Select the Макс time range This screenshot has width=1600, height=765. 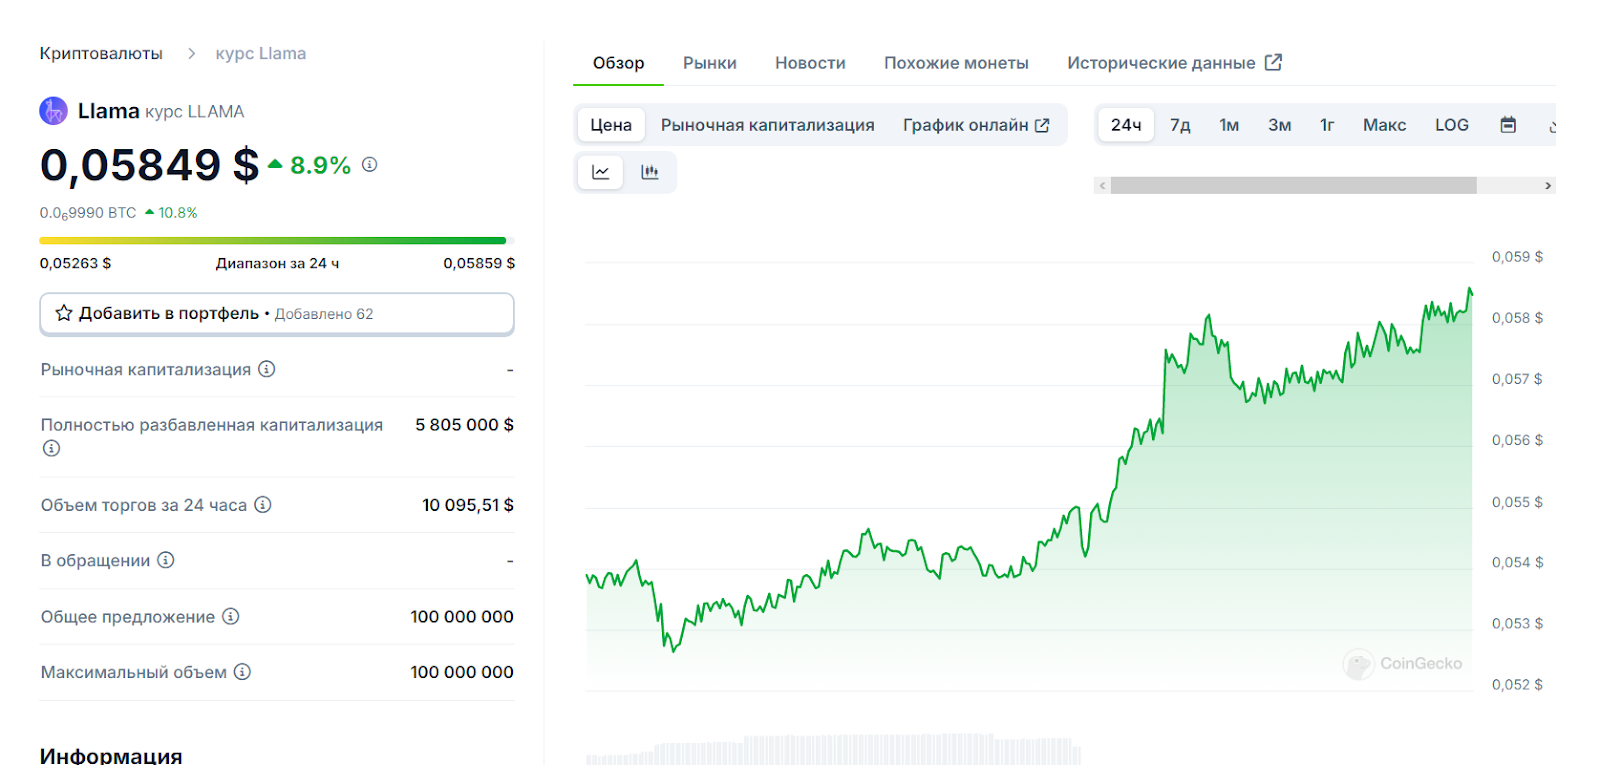(1385, 125)
